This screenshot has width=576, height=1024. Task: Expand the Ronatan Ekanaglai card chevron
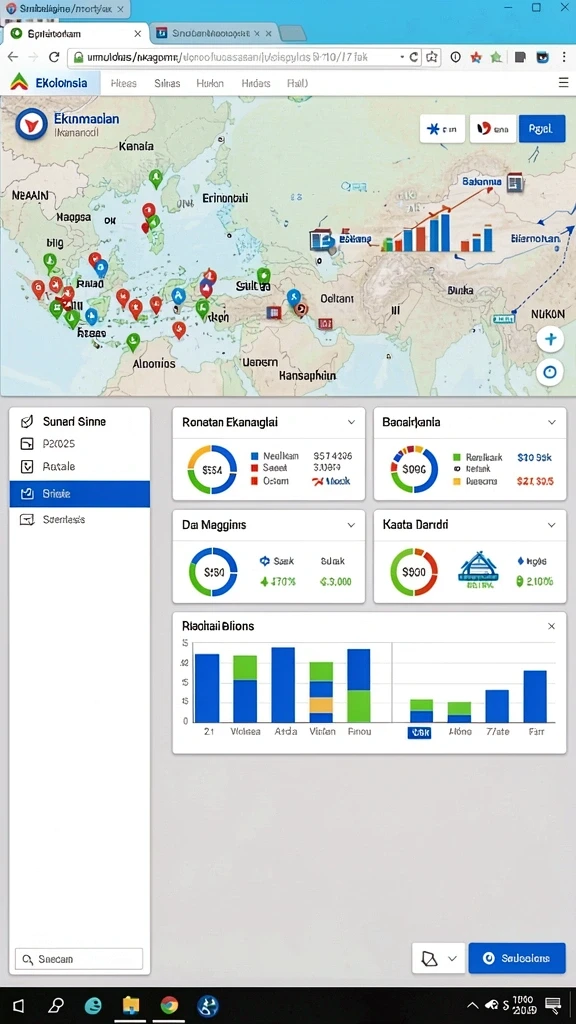pyautogui.click(x=351, y=423)
